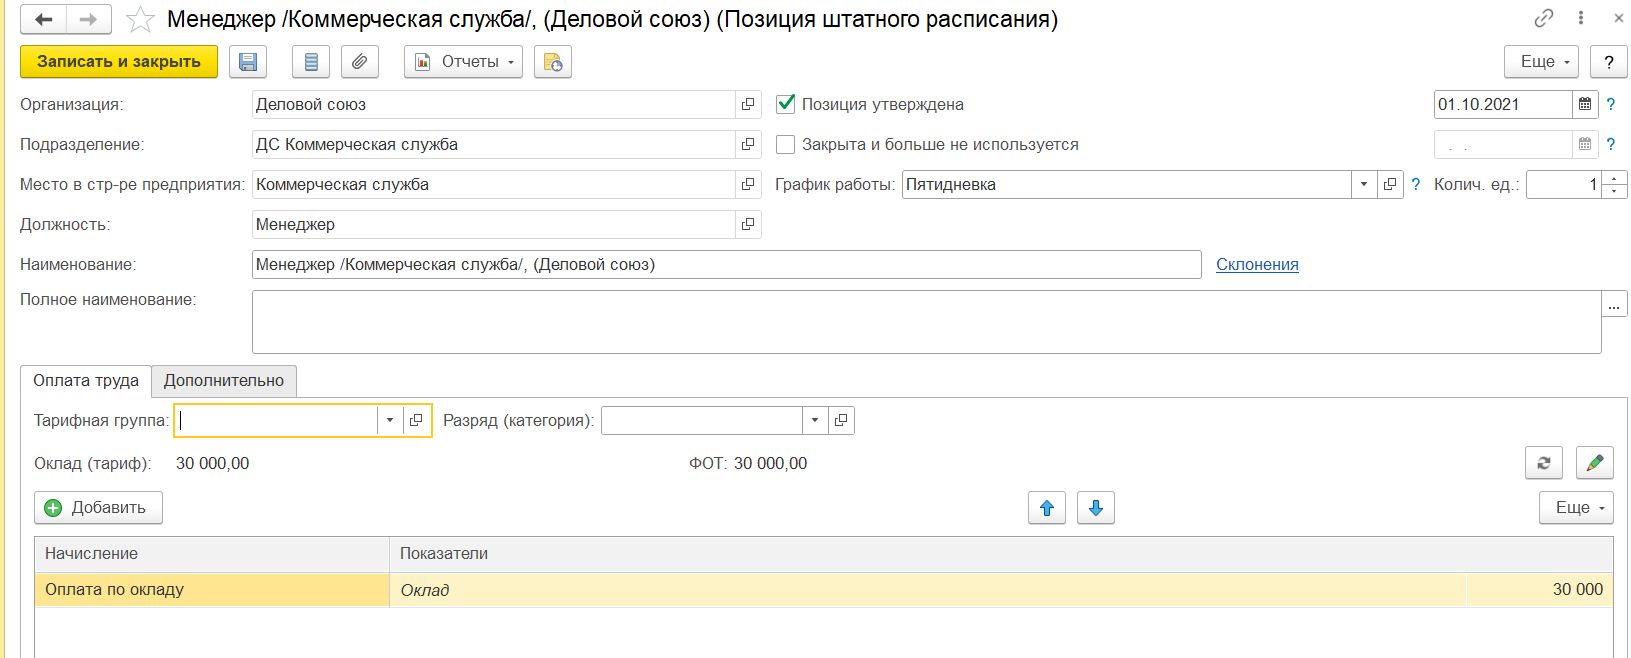Move accrual row down with blue arrow
The width and height of the screenshot is (1631, 658).
[x=1095, y=508]
